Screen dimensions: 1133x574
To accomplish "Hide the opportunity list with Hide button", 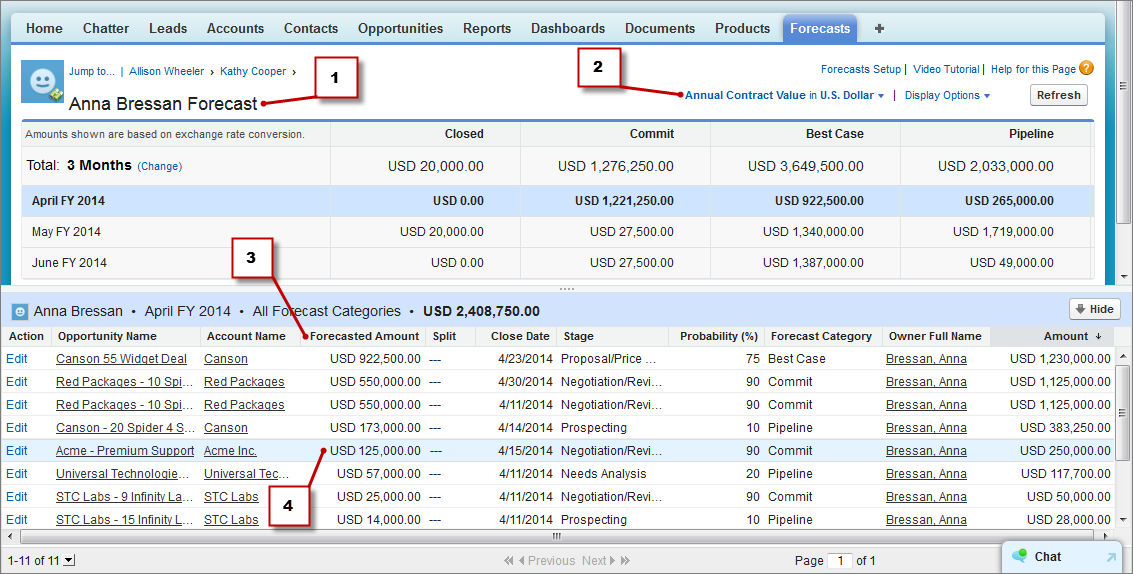I will coord(1093,310).
